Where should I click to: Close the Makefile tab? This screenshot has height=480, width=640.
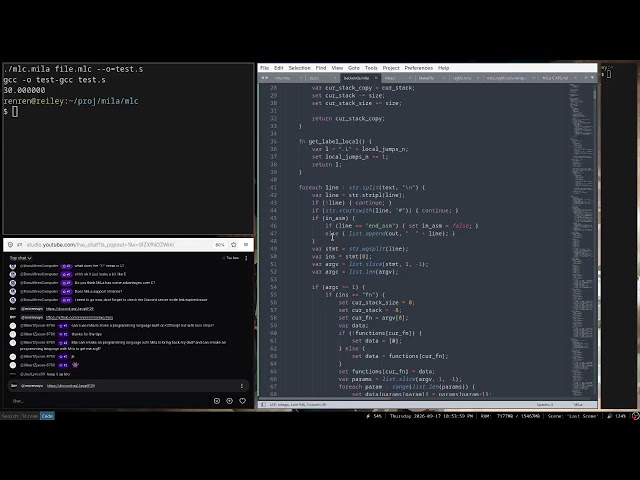click(444, 78)
